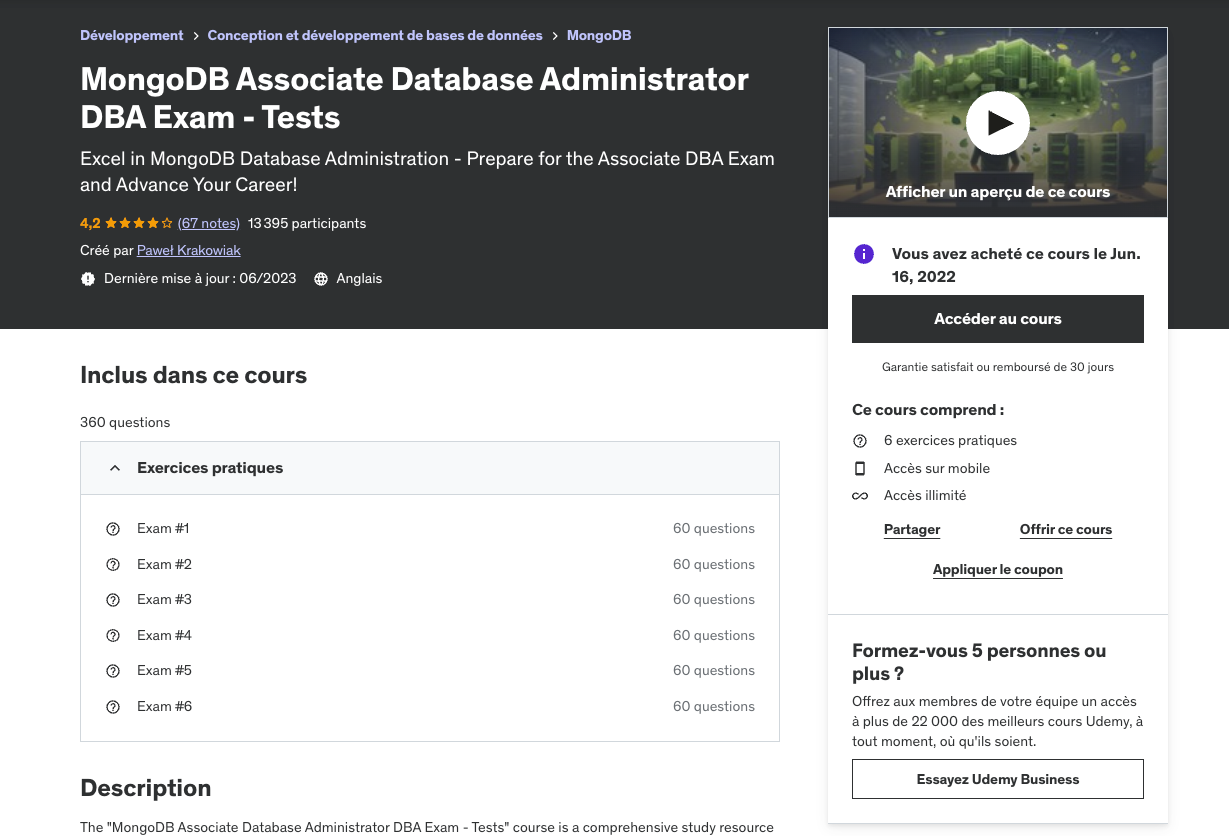Open the 67 notes ratings link
This screenshot has height=836, width=1229.
tap(209, 224)
